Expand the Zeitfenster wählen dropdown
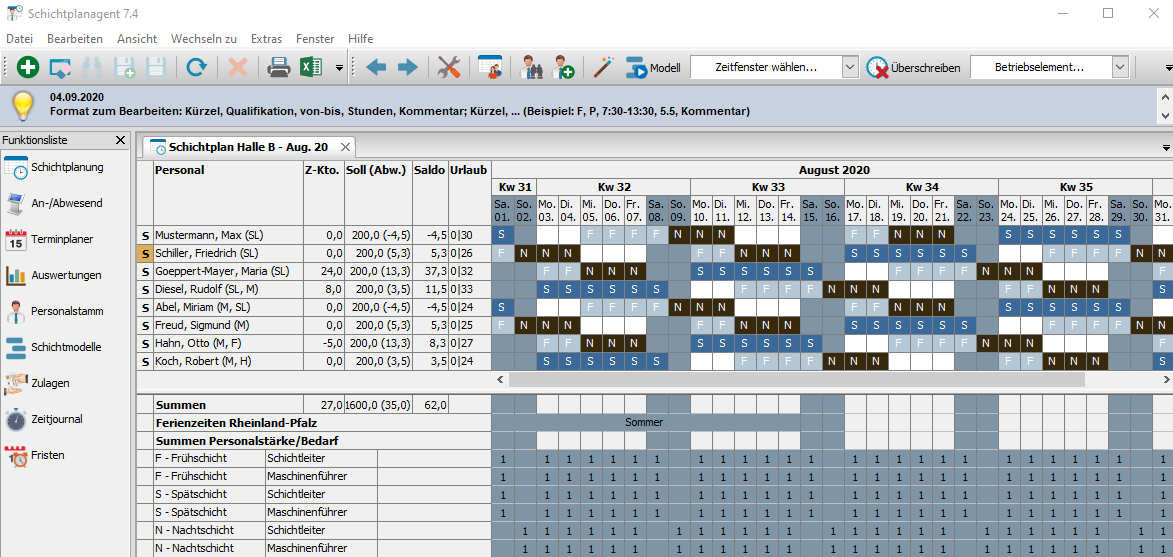Screen dimensions: 1173x557 849,67
